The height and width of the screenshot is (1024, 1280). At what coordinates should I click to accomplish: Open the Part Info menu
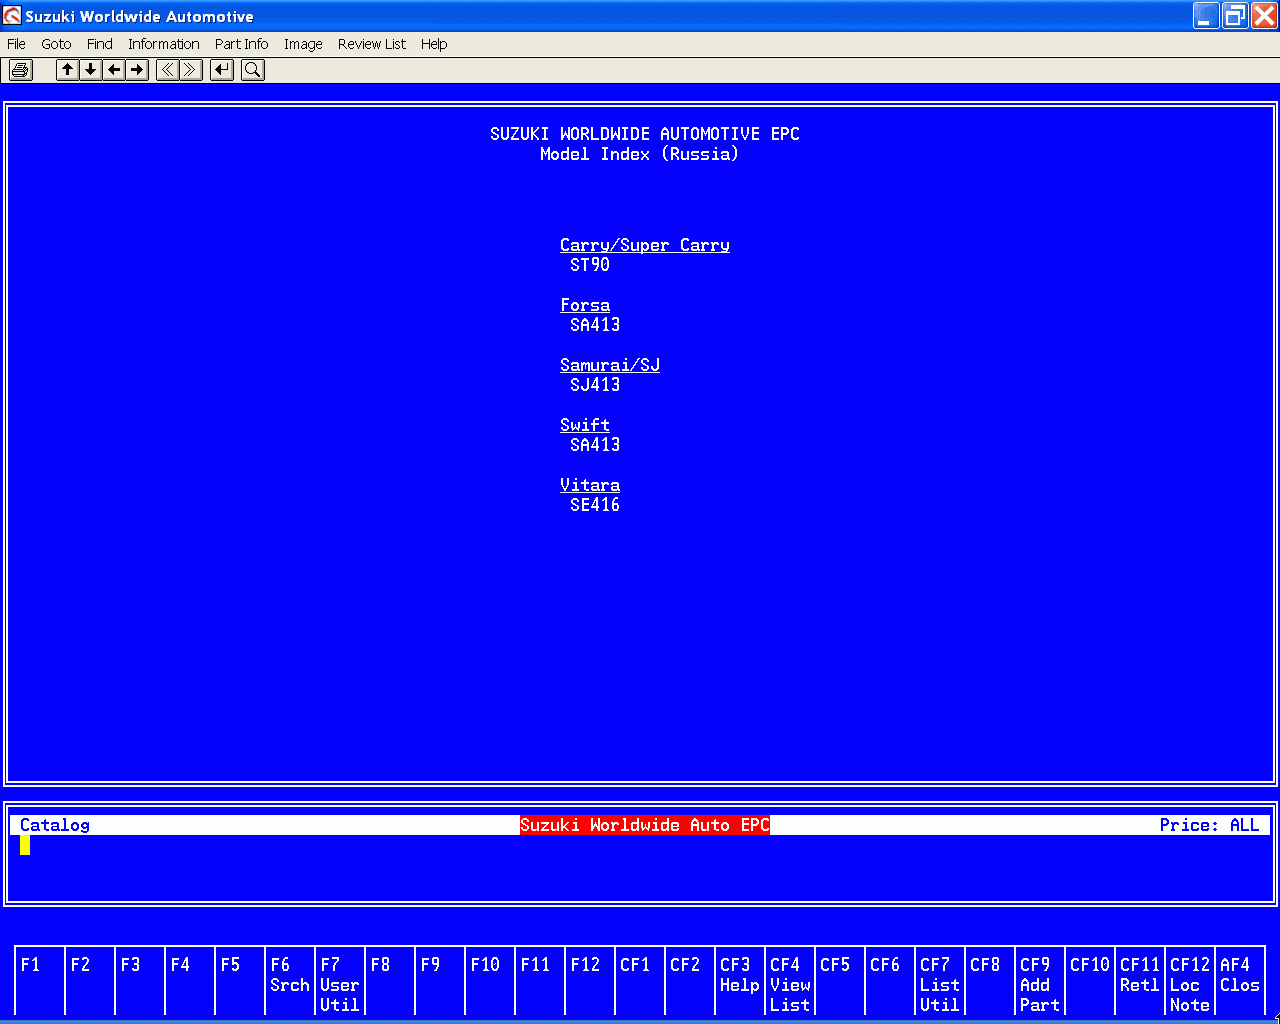pos(242,44)
